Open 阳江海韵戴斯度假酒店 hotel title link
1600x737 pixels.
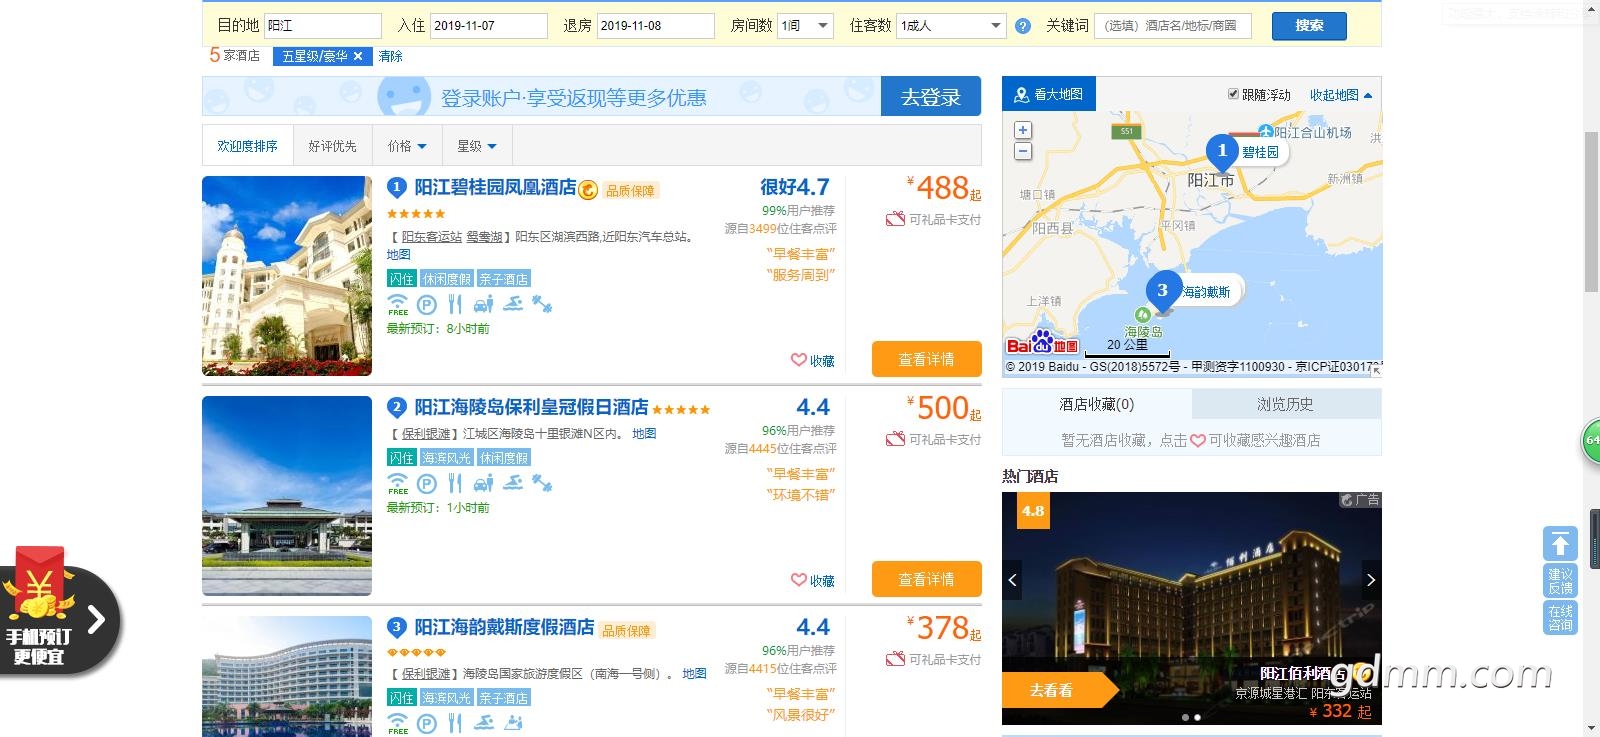(505, 627)
